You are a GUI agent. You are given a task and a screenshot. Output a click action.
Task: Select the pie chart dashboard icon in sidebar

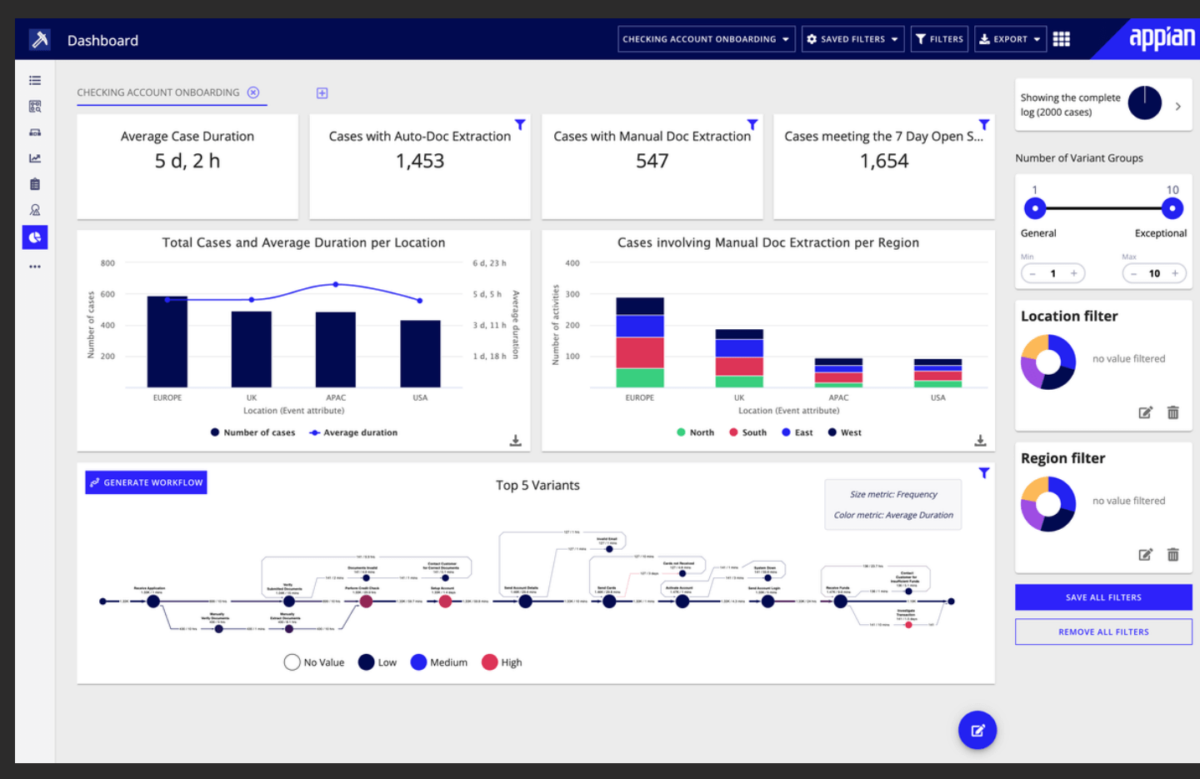click(x=34, y=237)
